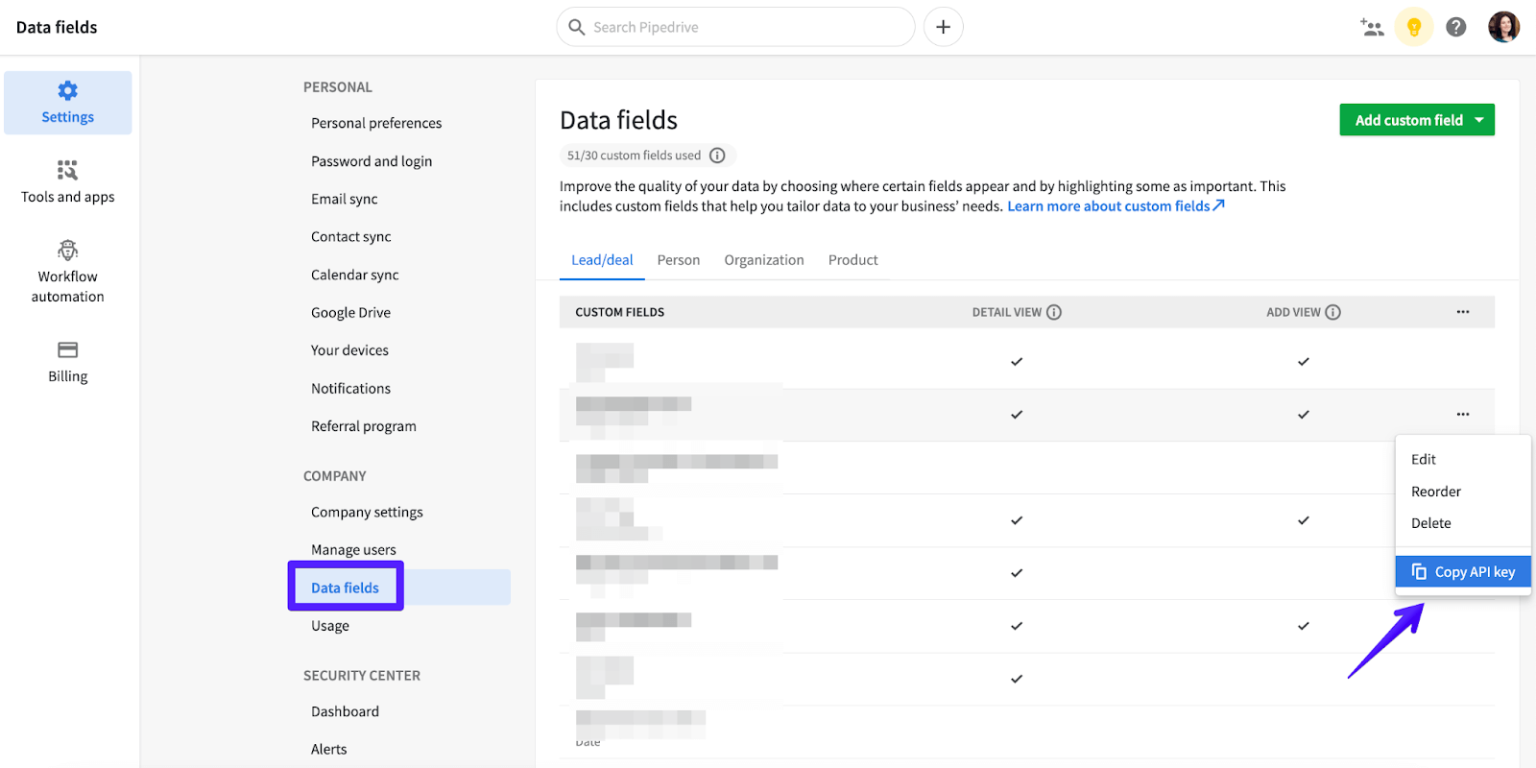
Task: Click the add people icon in the top bar
Action: (1373, 27)
